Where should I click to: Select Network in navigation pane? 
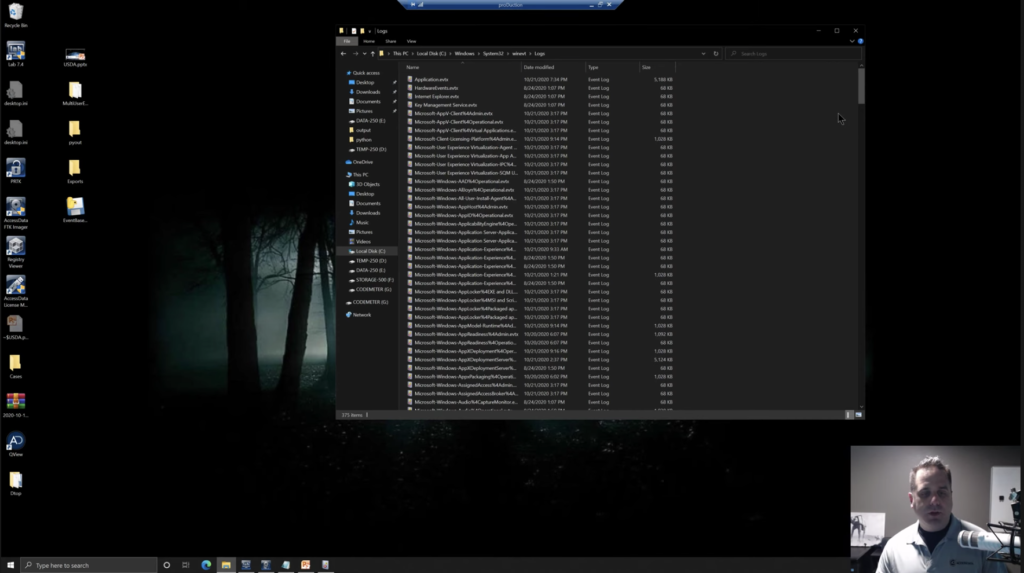361,315
